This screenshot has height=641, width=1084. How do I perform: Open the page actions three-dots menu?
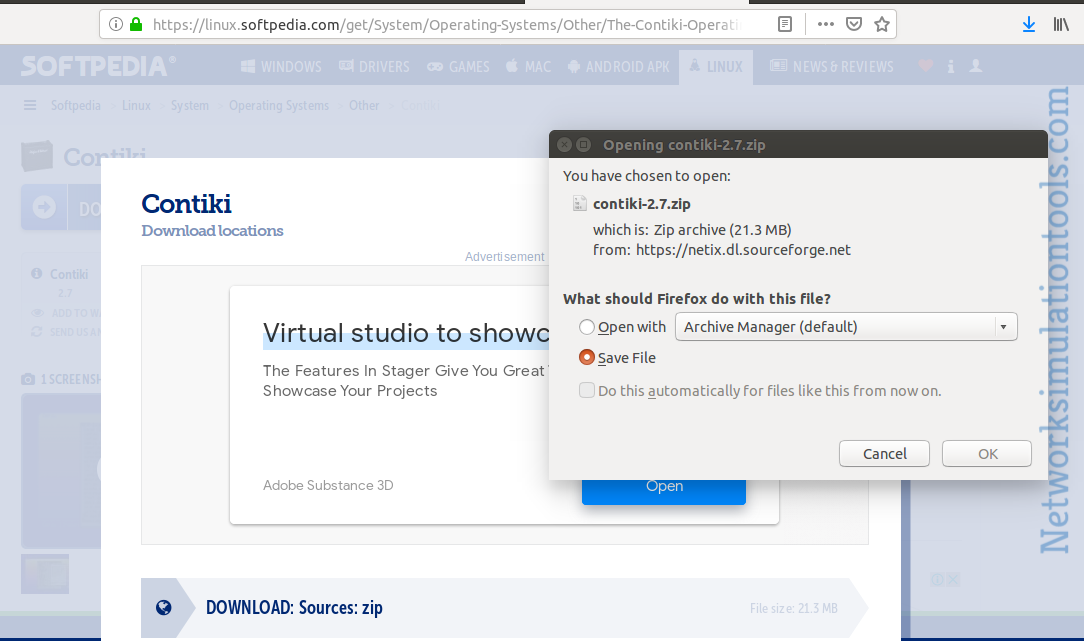(825, 24)
